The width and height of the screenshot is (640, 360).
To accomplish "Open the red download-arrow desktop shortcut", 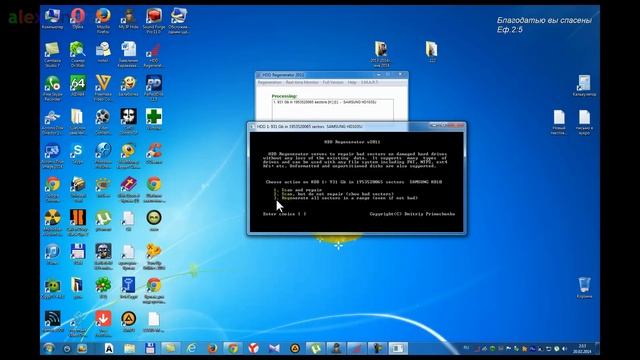I will (103, 323).
